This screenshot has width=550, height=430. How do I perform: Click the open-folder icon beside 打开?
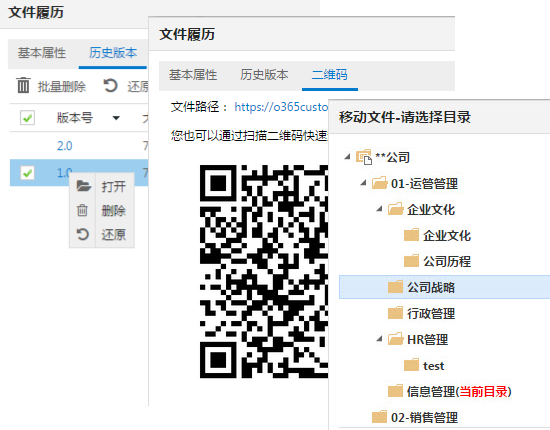pyautogui.click(x=83, y=186)
